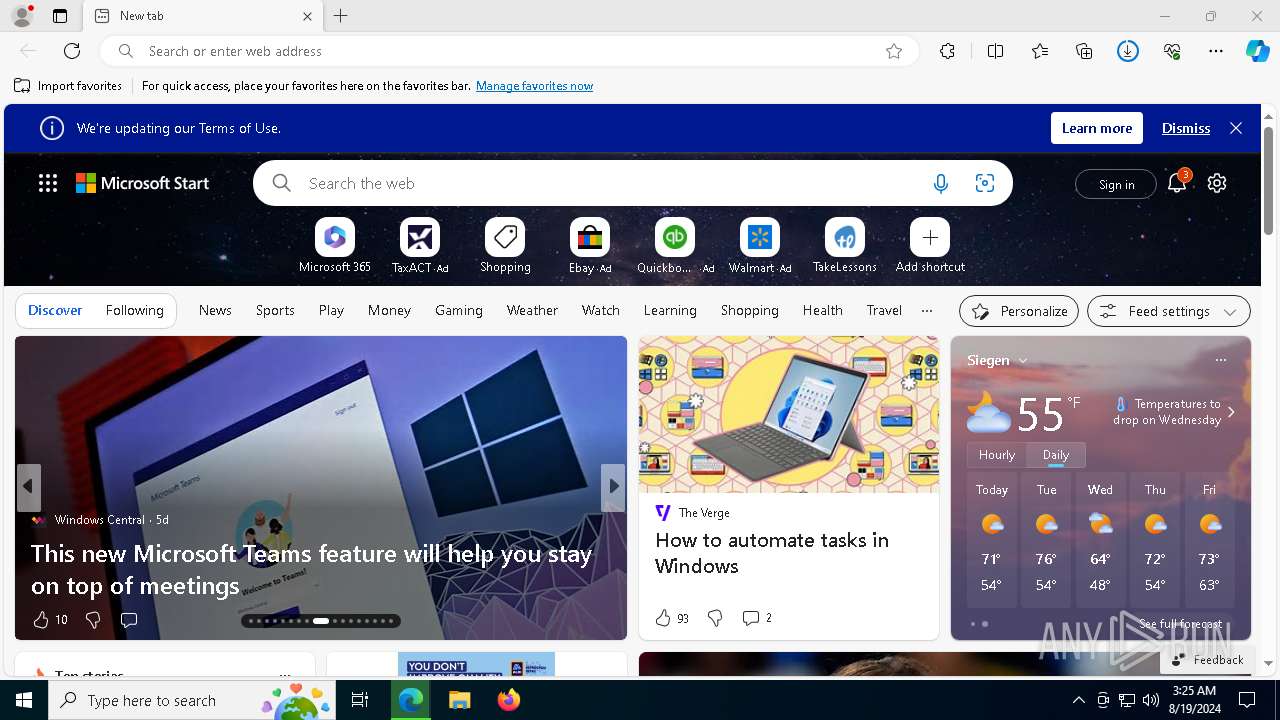
Task: Click Import favorites
Action: [x=68, y=86]
